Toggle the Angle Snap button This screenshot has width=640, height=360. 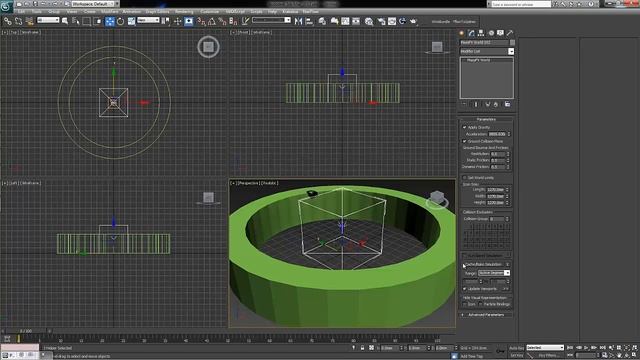(212, 21)
